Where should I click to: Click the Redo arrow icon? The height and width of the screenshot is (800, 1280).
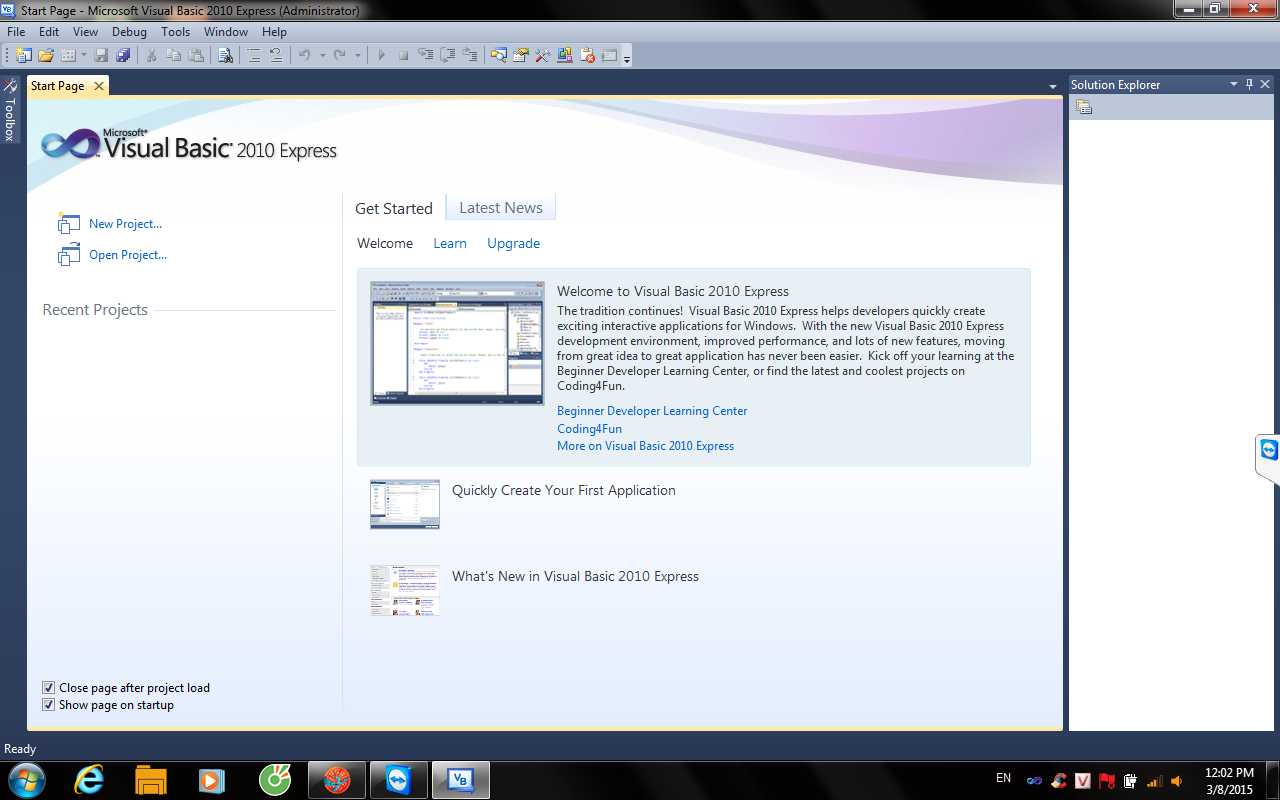340,55
